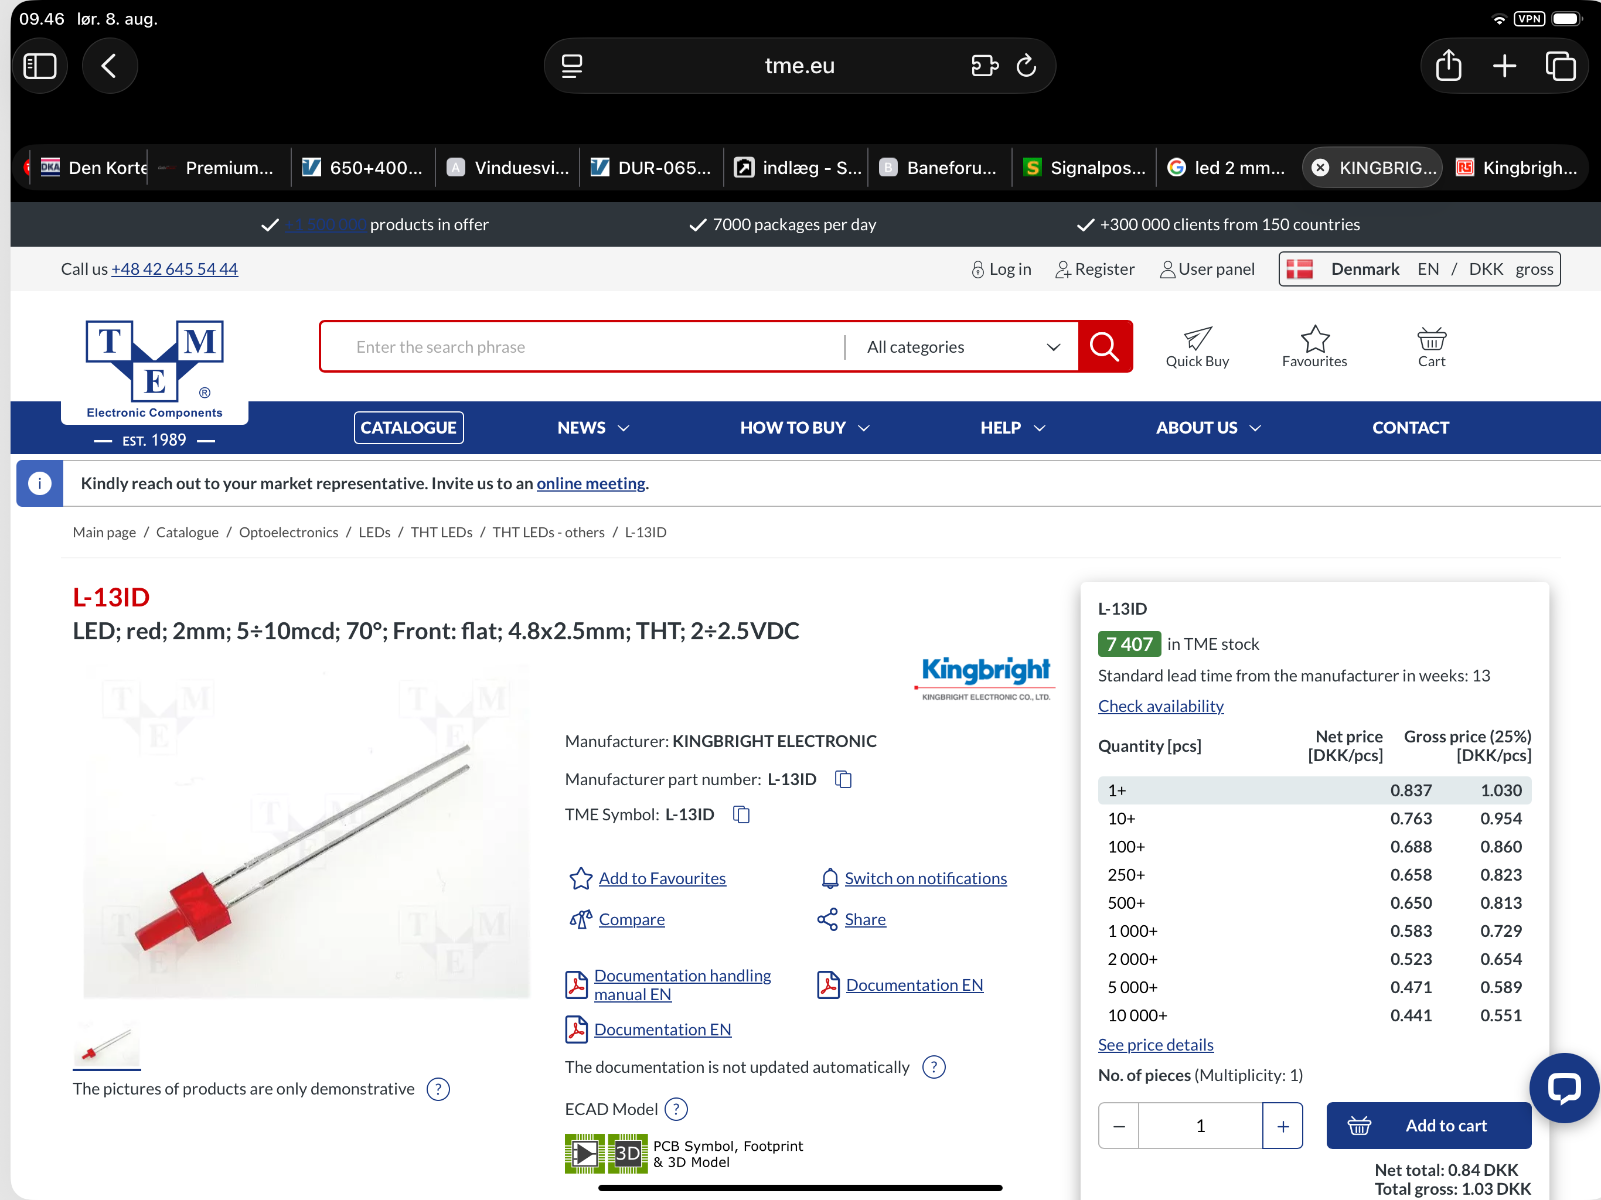This screenshot has height=1200, width=1601.
Task: Click the Share link
Action: coord(865,919)
